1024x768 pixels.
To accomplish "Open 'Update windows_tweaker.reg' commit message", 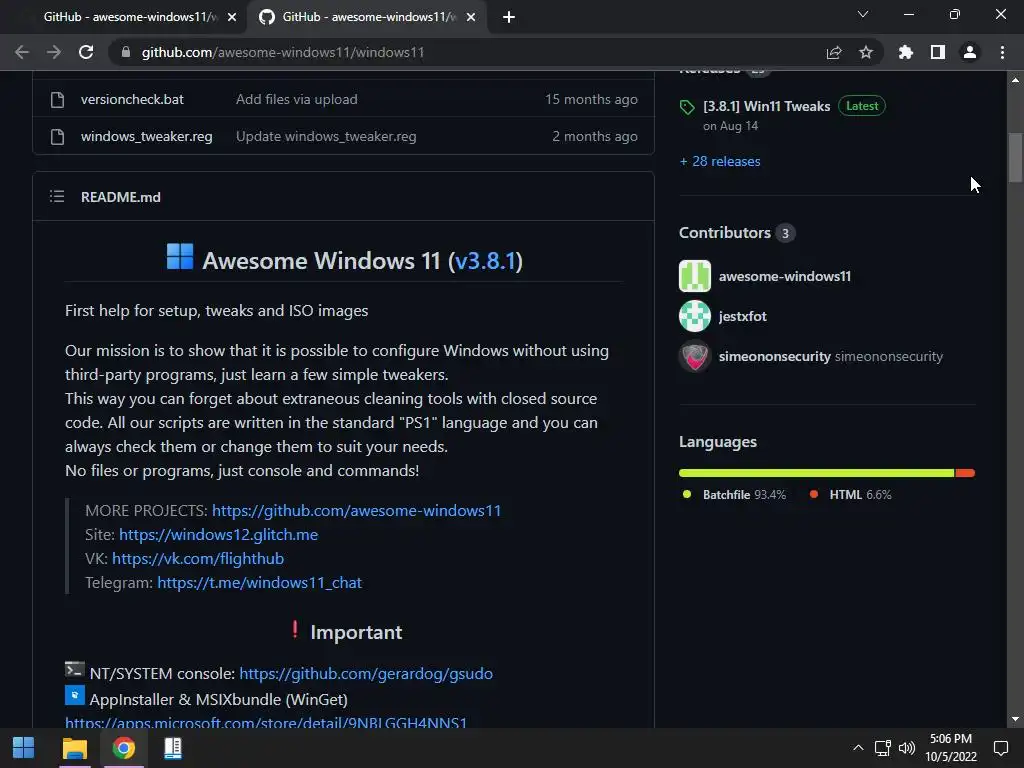I will pyautogui.click(x=326, y=136).
